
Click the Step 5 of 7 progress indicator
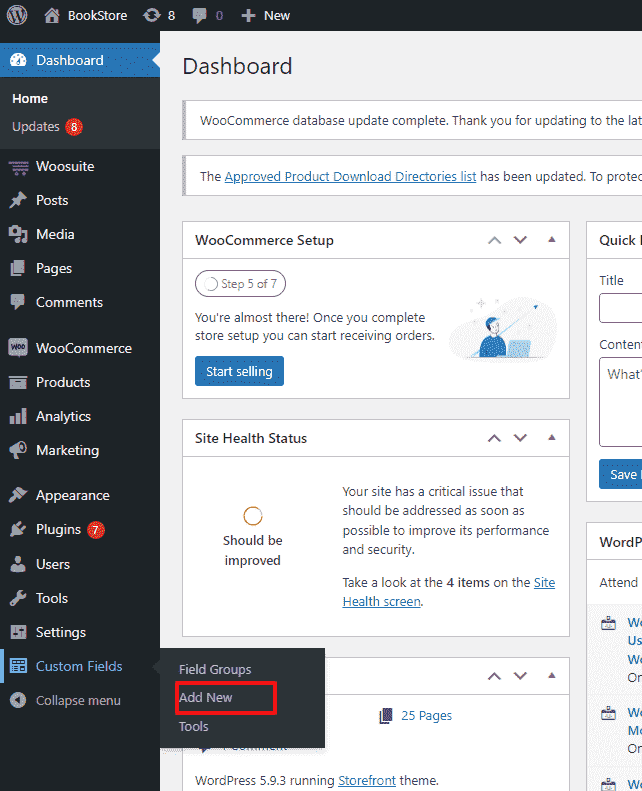(240, 284)
